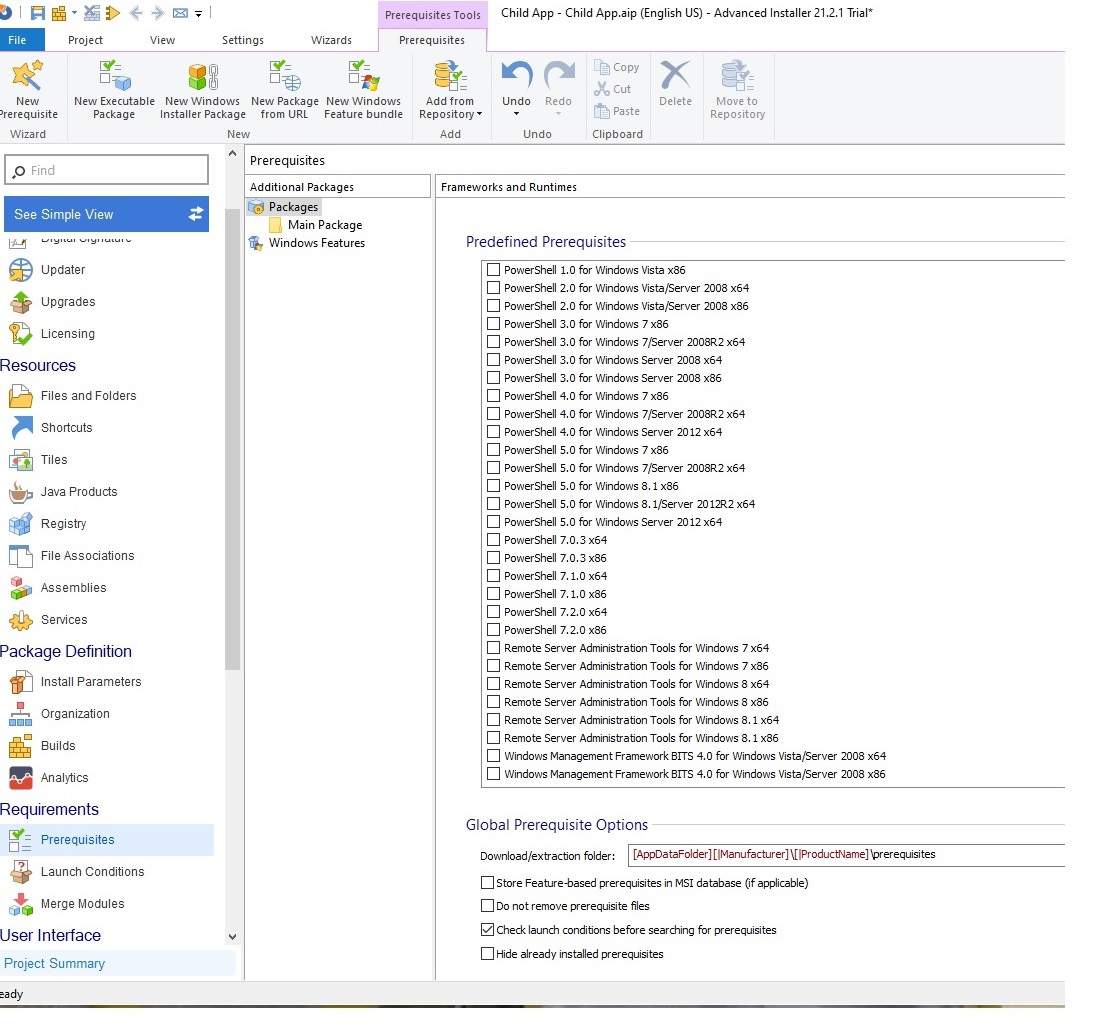This screenshot has width=1101, height=1035.
Task: Click Copy in the Clipboard group
Action: point(617,67)
